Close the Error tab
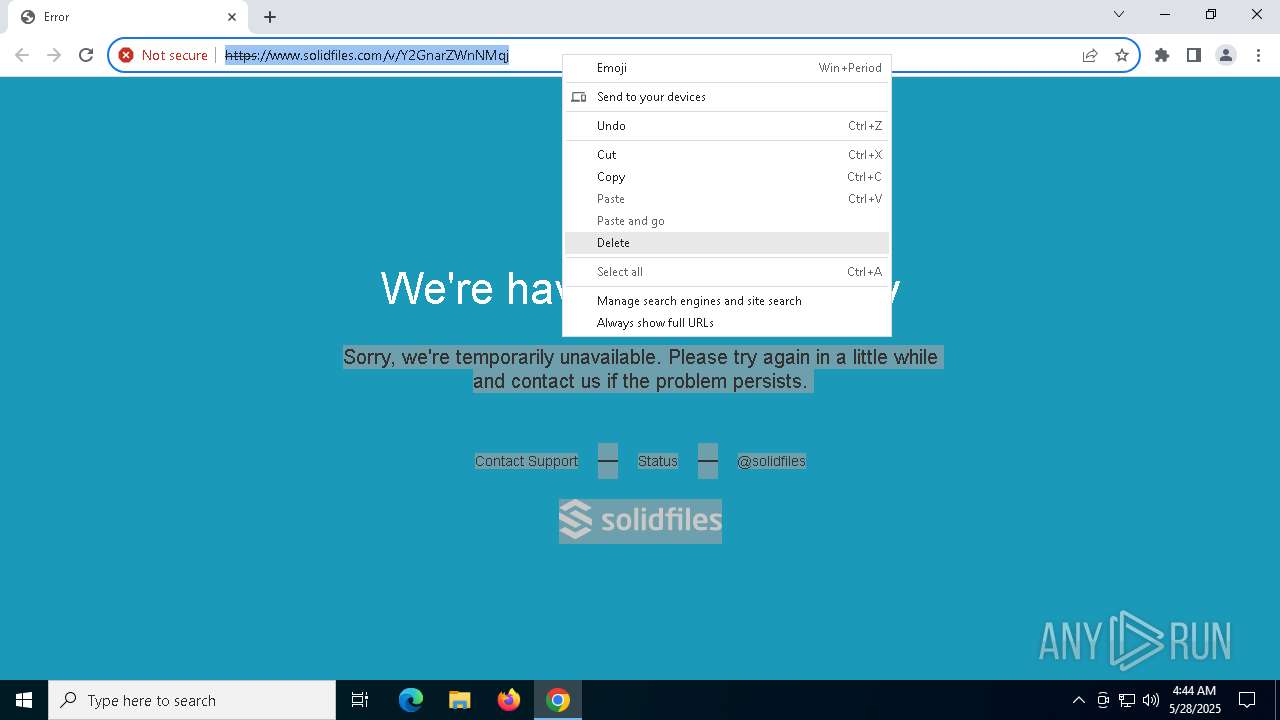 coord(232,17)
